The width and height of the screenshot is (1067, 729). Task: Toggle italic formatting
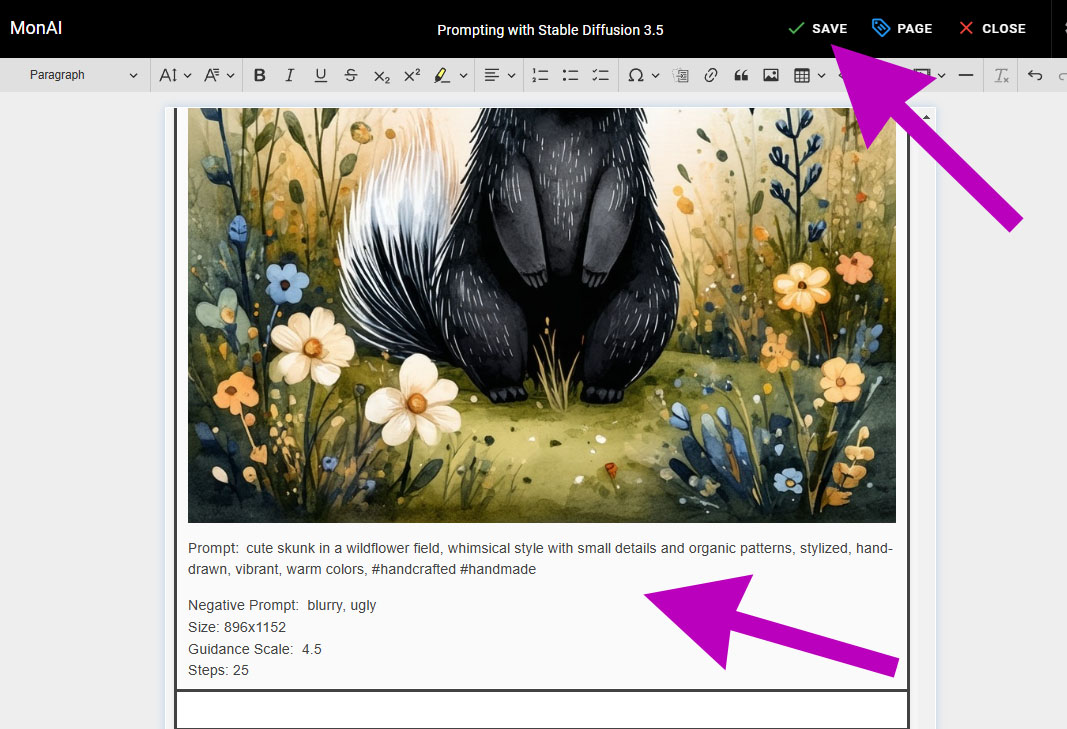(290, 75)
